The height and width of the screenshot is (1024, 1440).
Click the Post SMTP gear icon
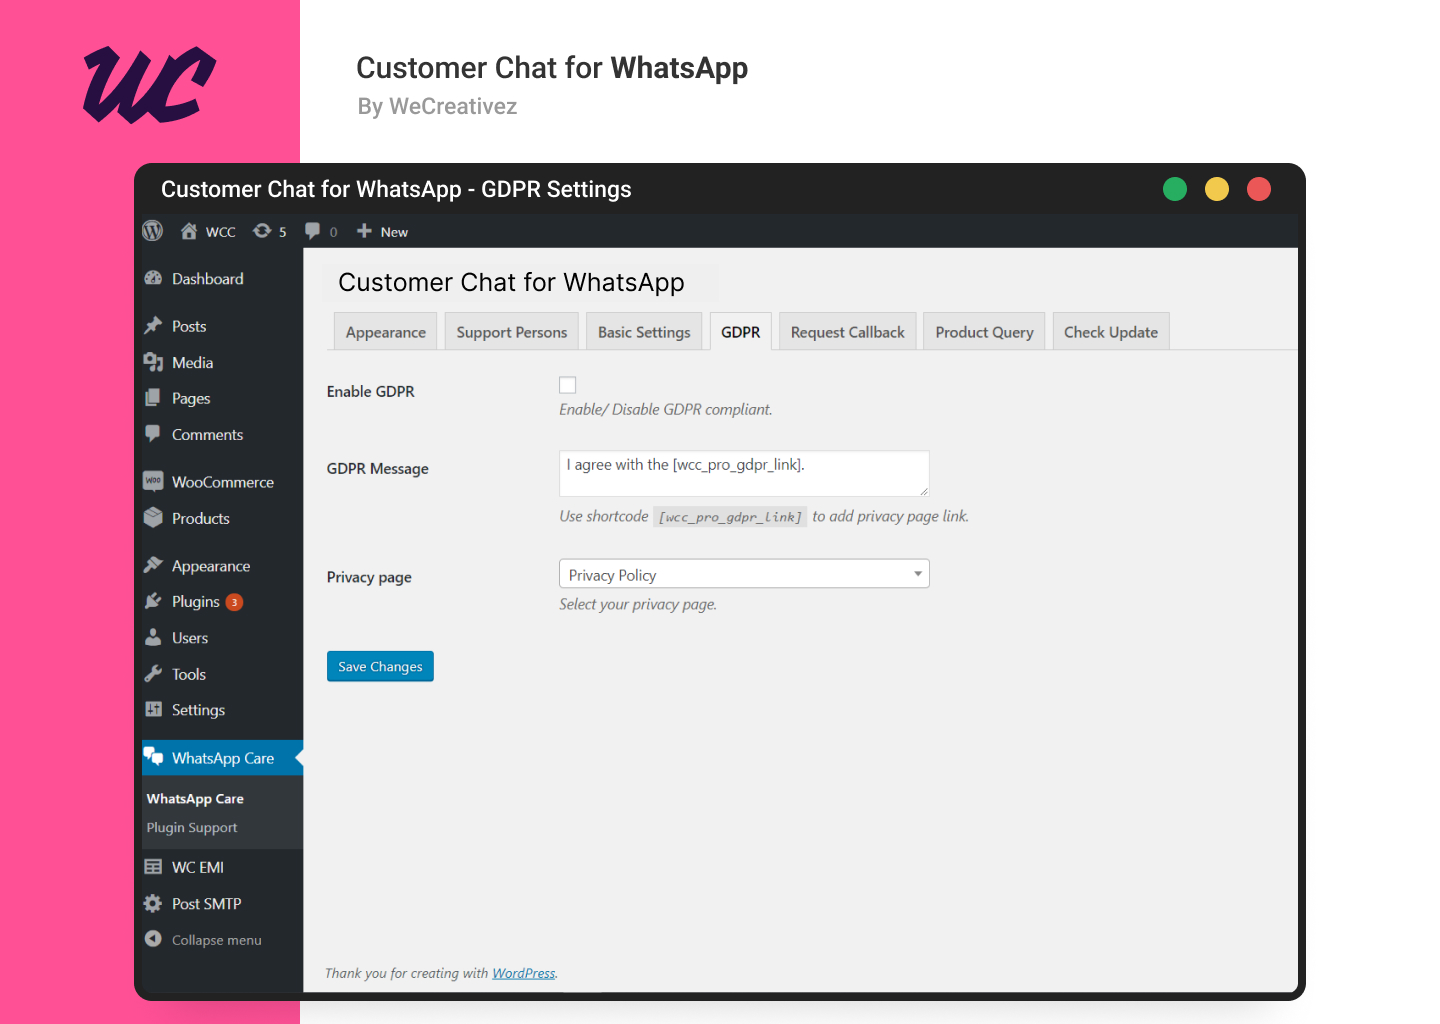153,903
